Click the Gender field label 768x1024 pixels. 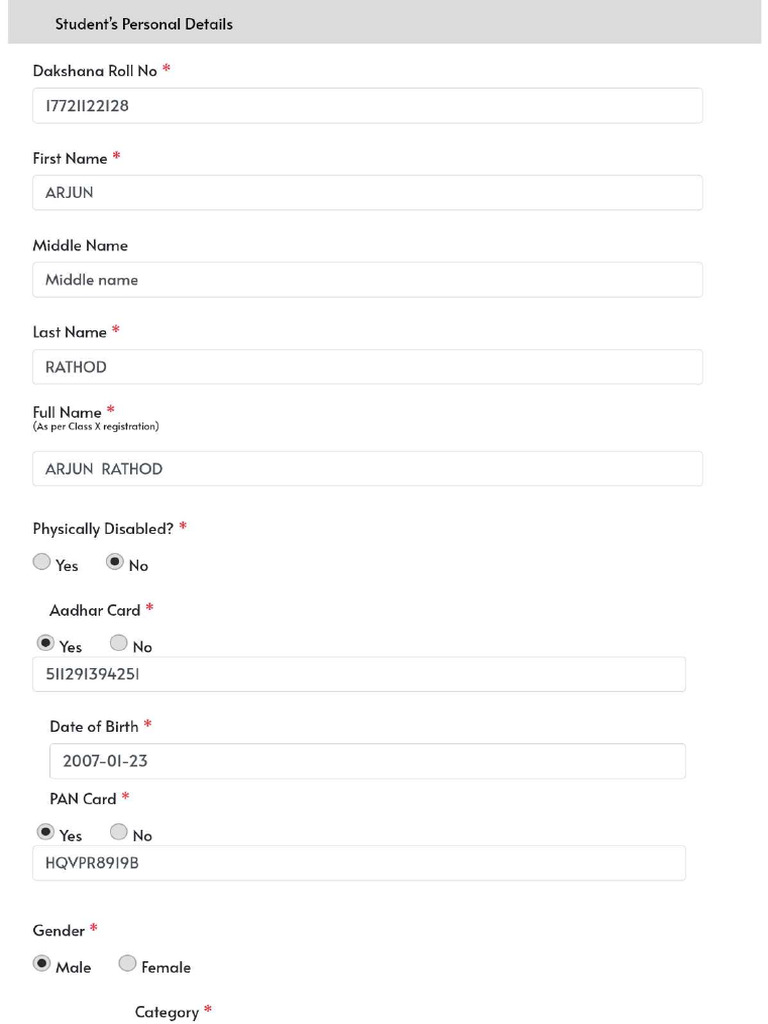pyautogui.click(x=59, y=931)
